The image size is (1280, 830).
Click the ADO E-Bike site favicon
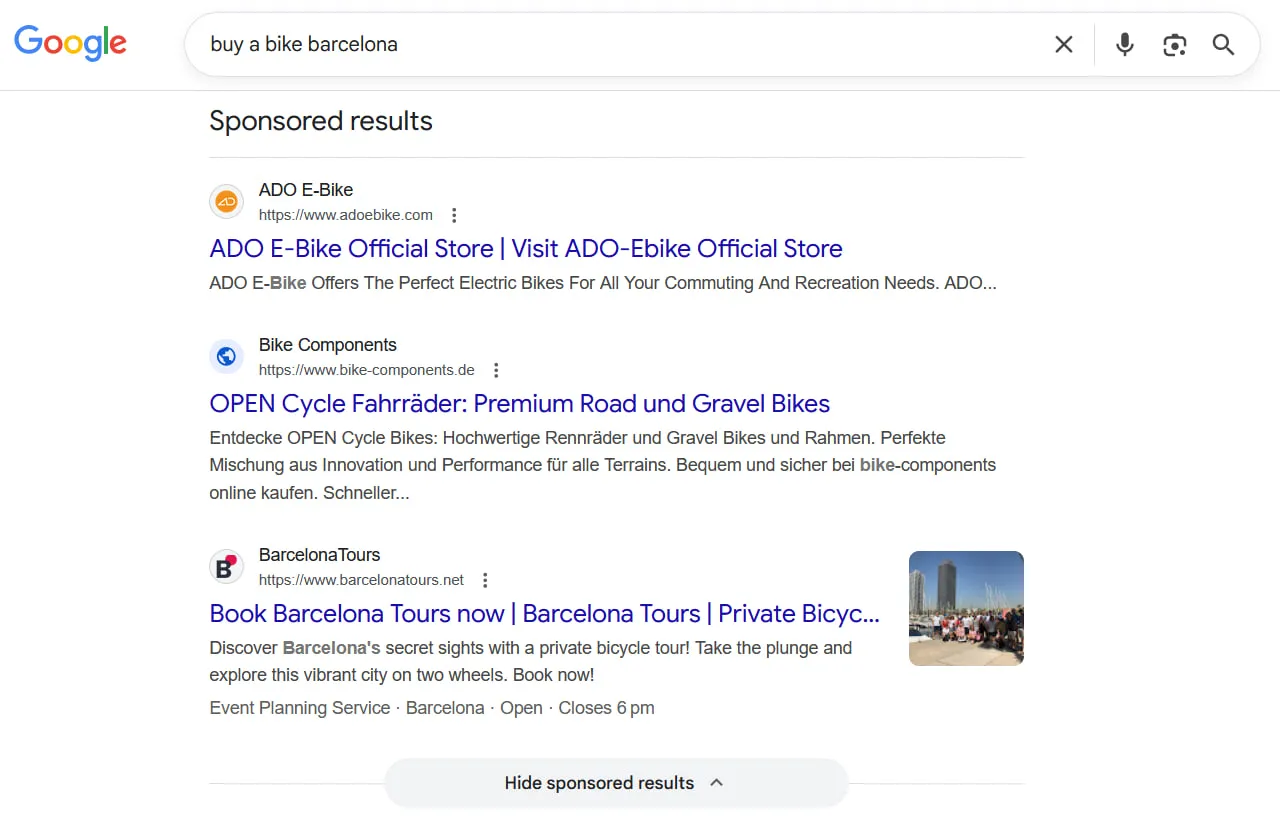click(226, 201)
